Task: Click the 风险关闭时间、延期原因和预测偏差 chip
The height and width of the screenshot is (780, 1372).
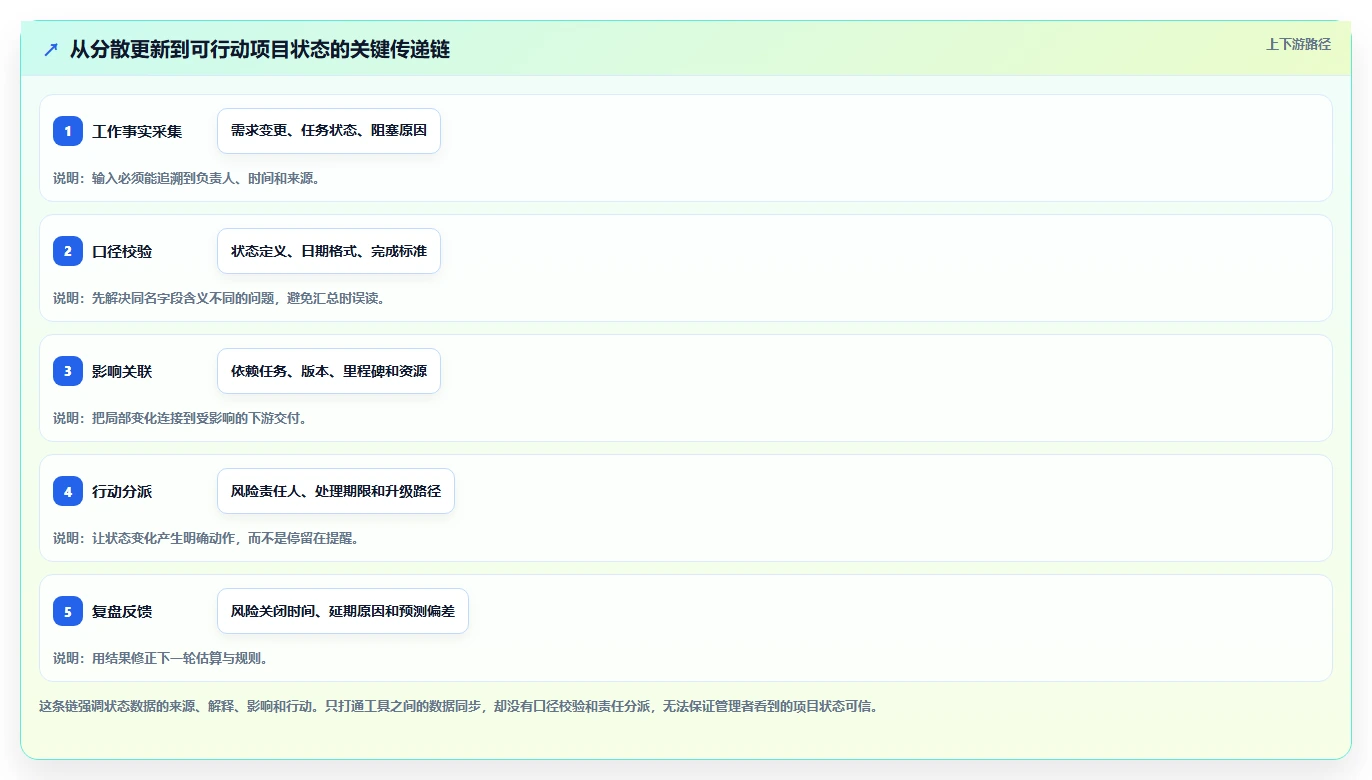Action: (x=343, y=611)
